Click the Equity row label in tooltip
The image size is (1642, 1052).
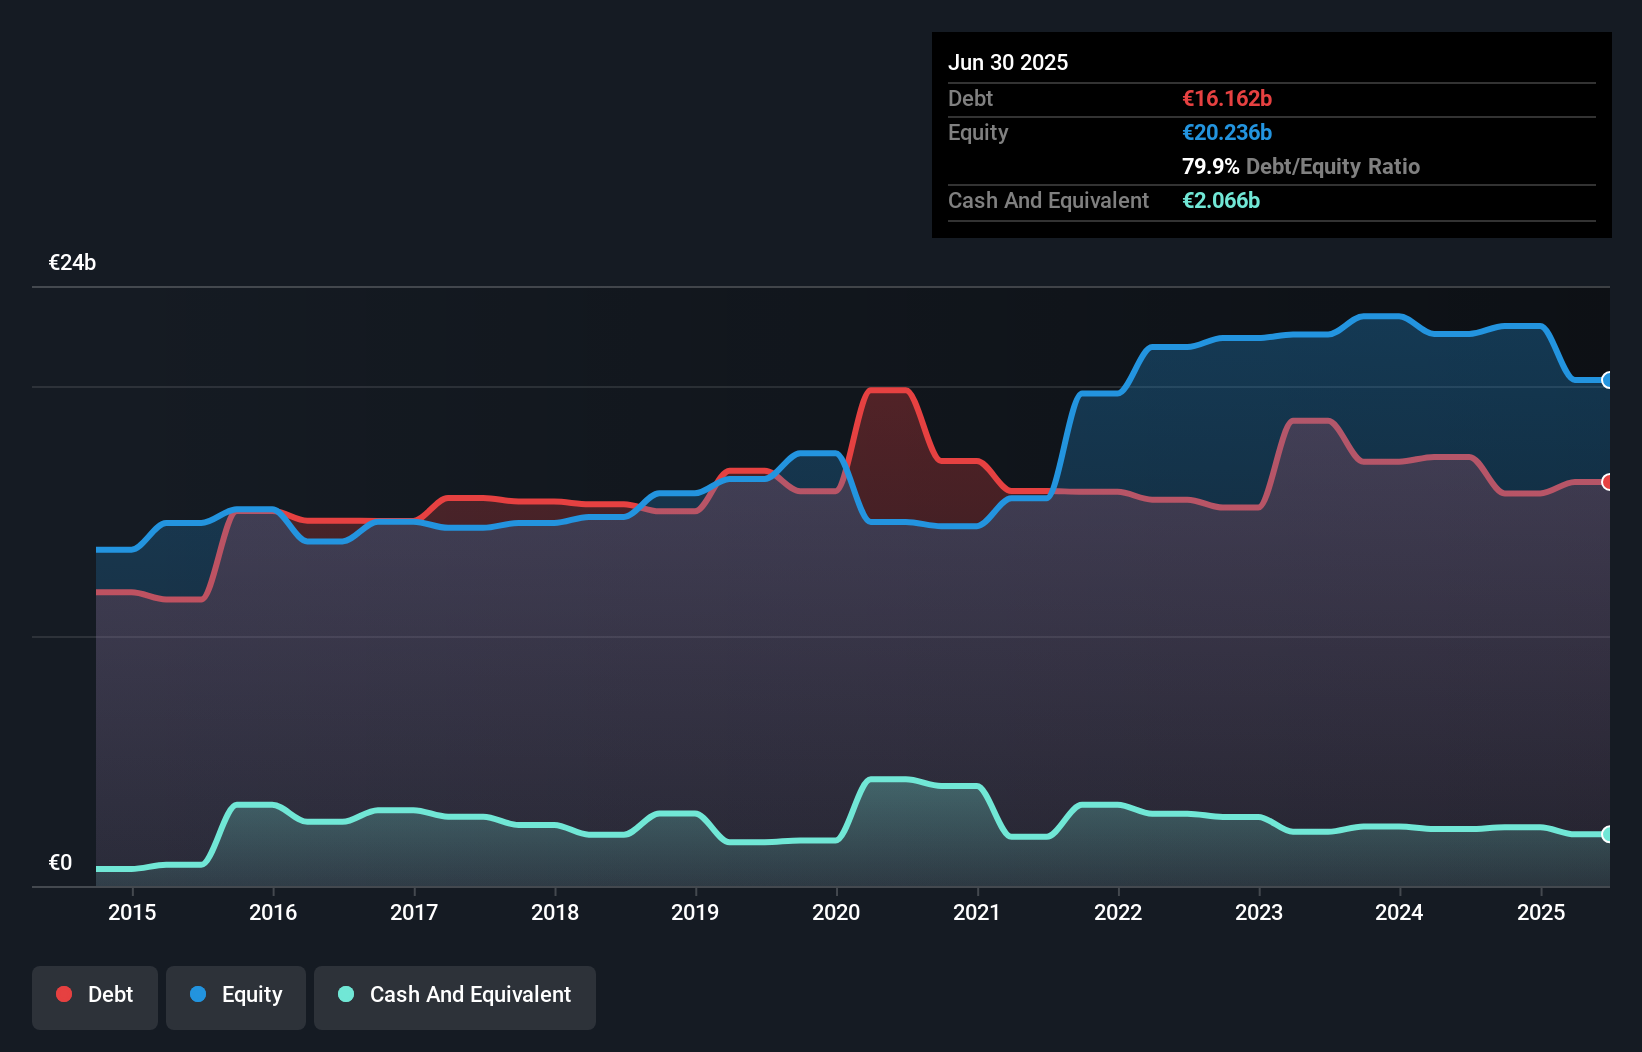pyautogui.click(x=978, y=133)
